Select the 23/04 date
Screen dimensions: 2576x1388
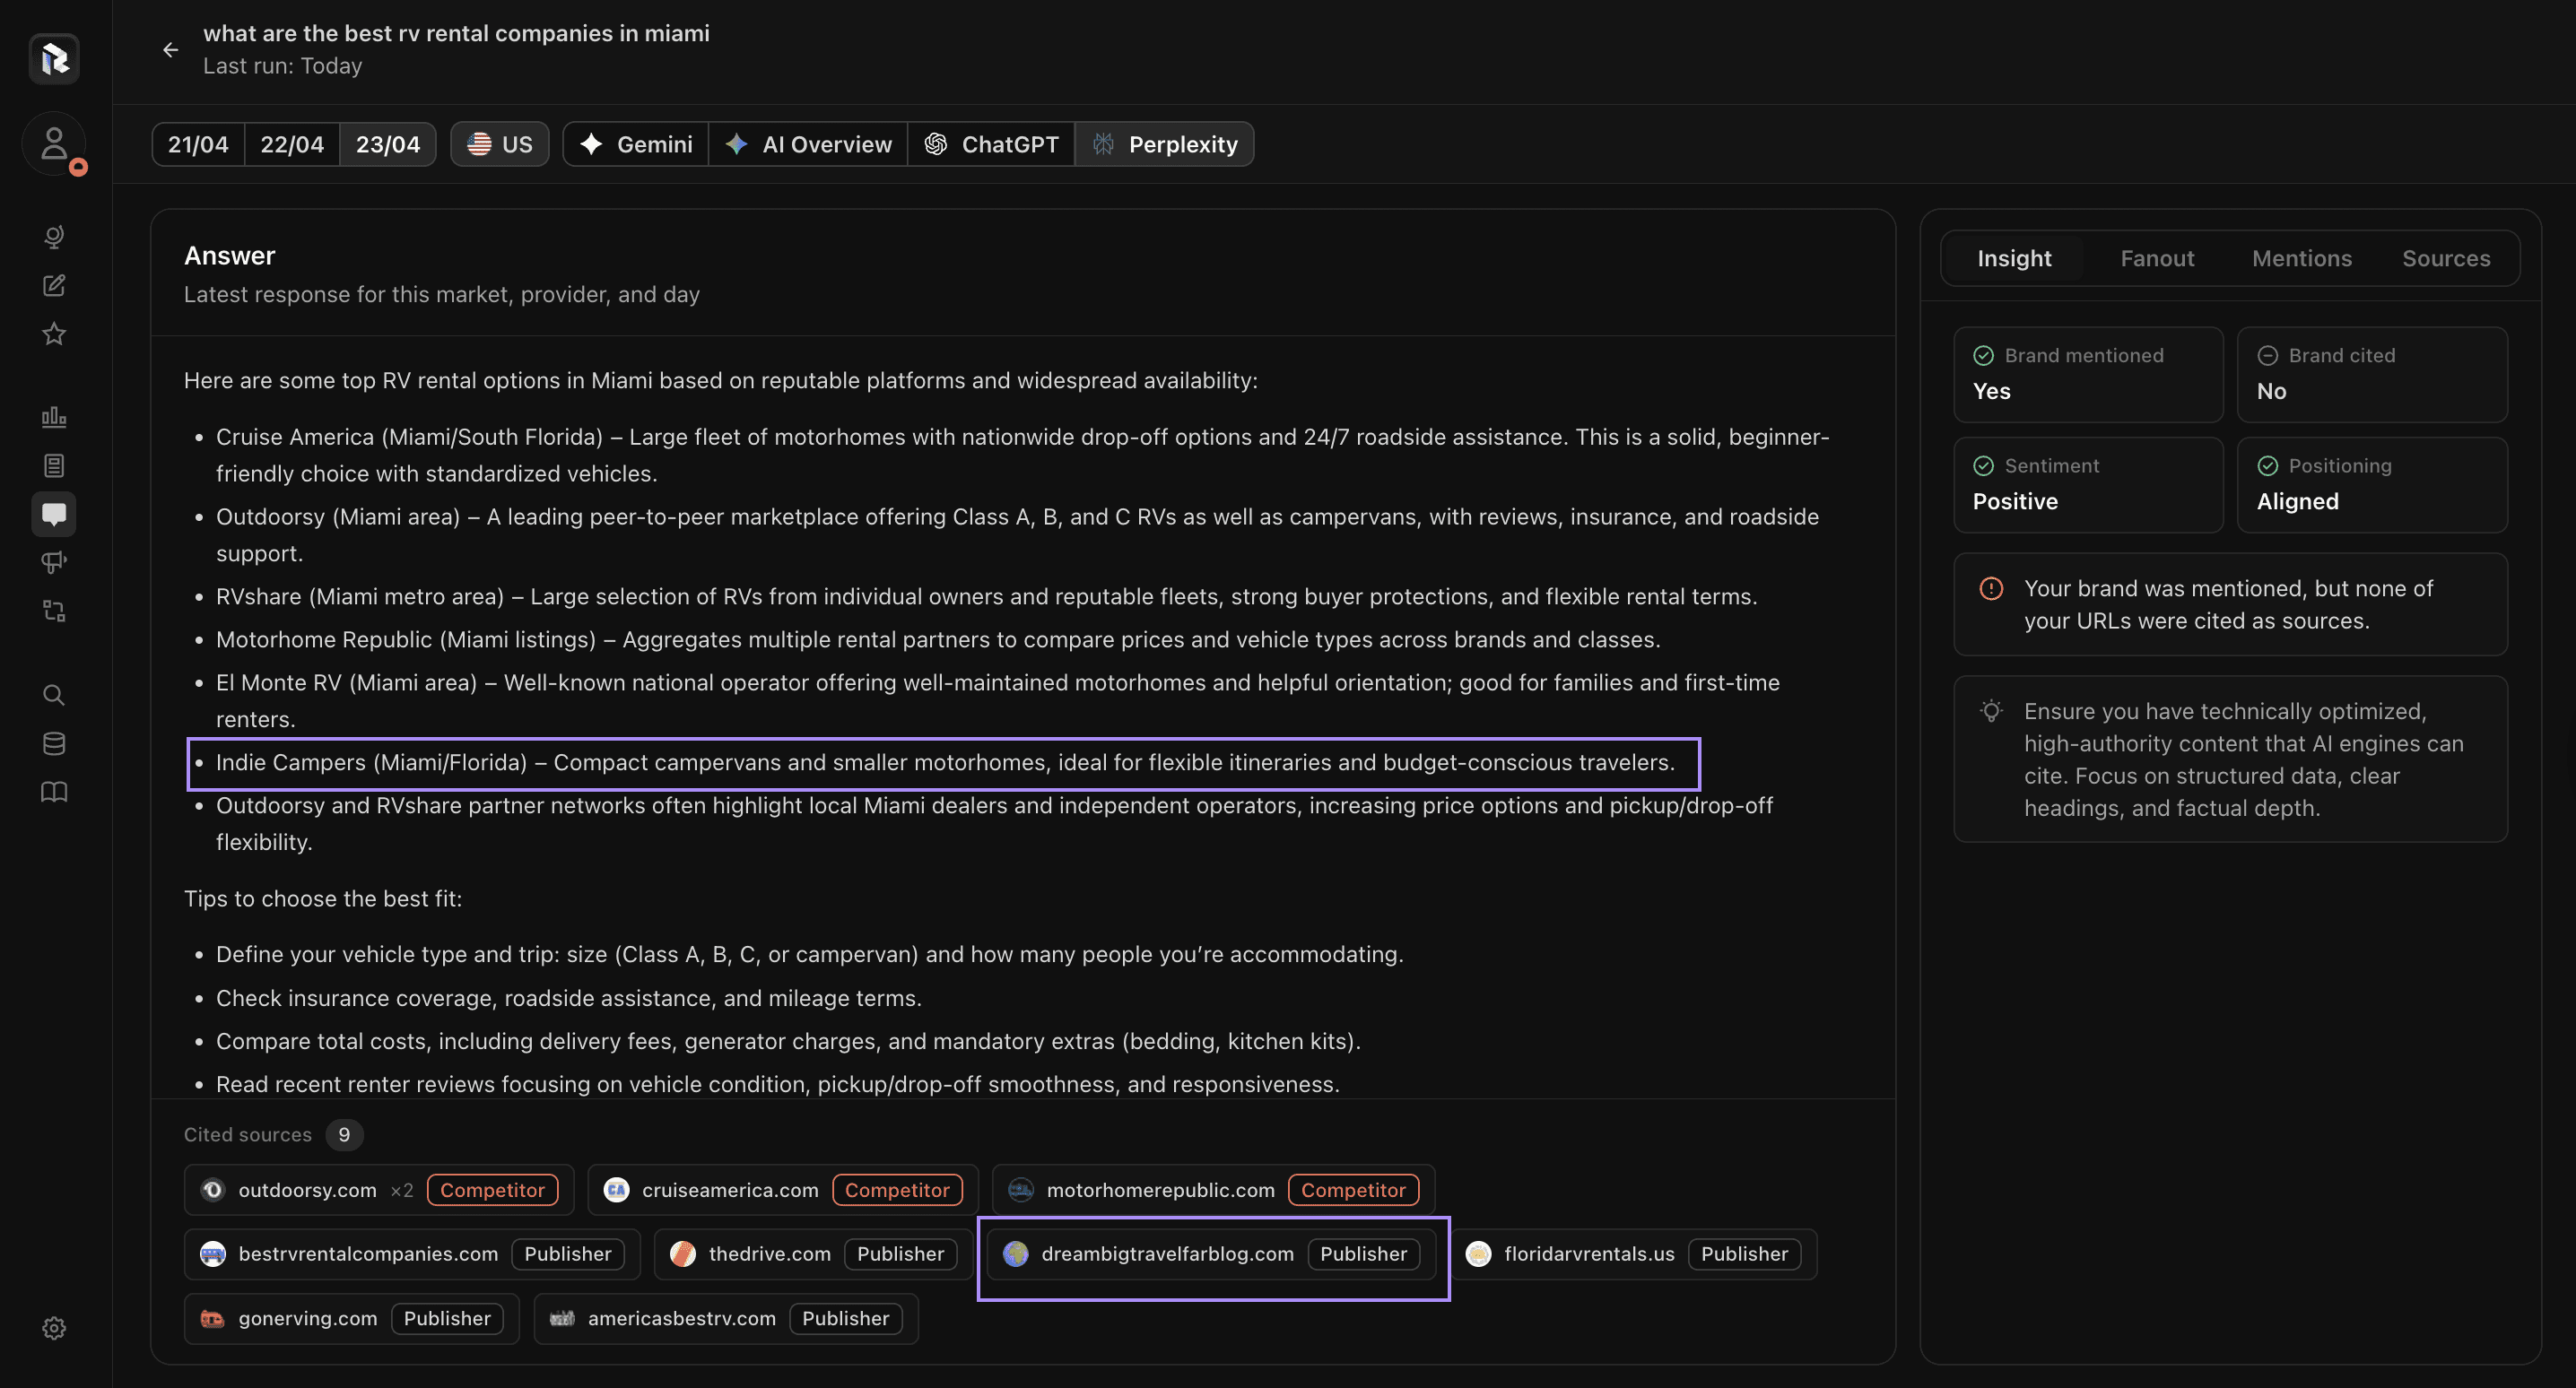pos(388,144)
